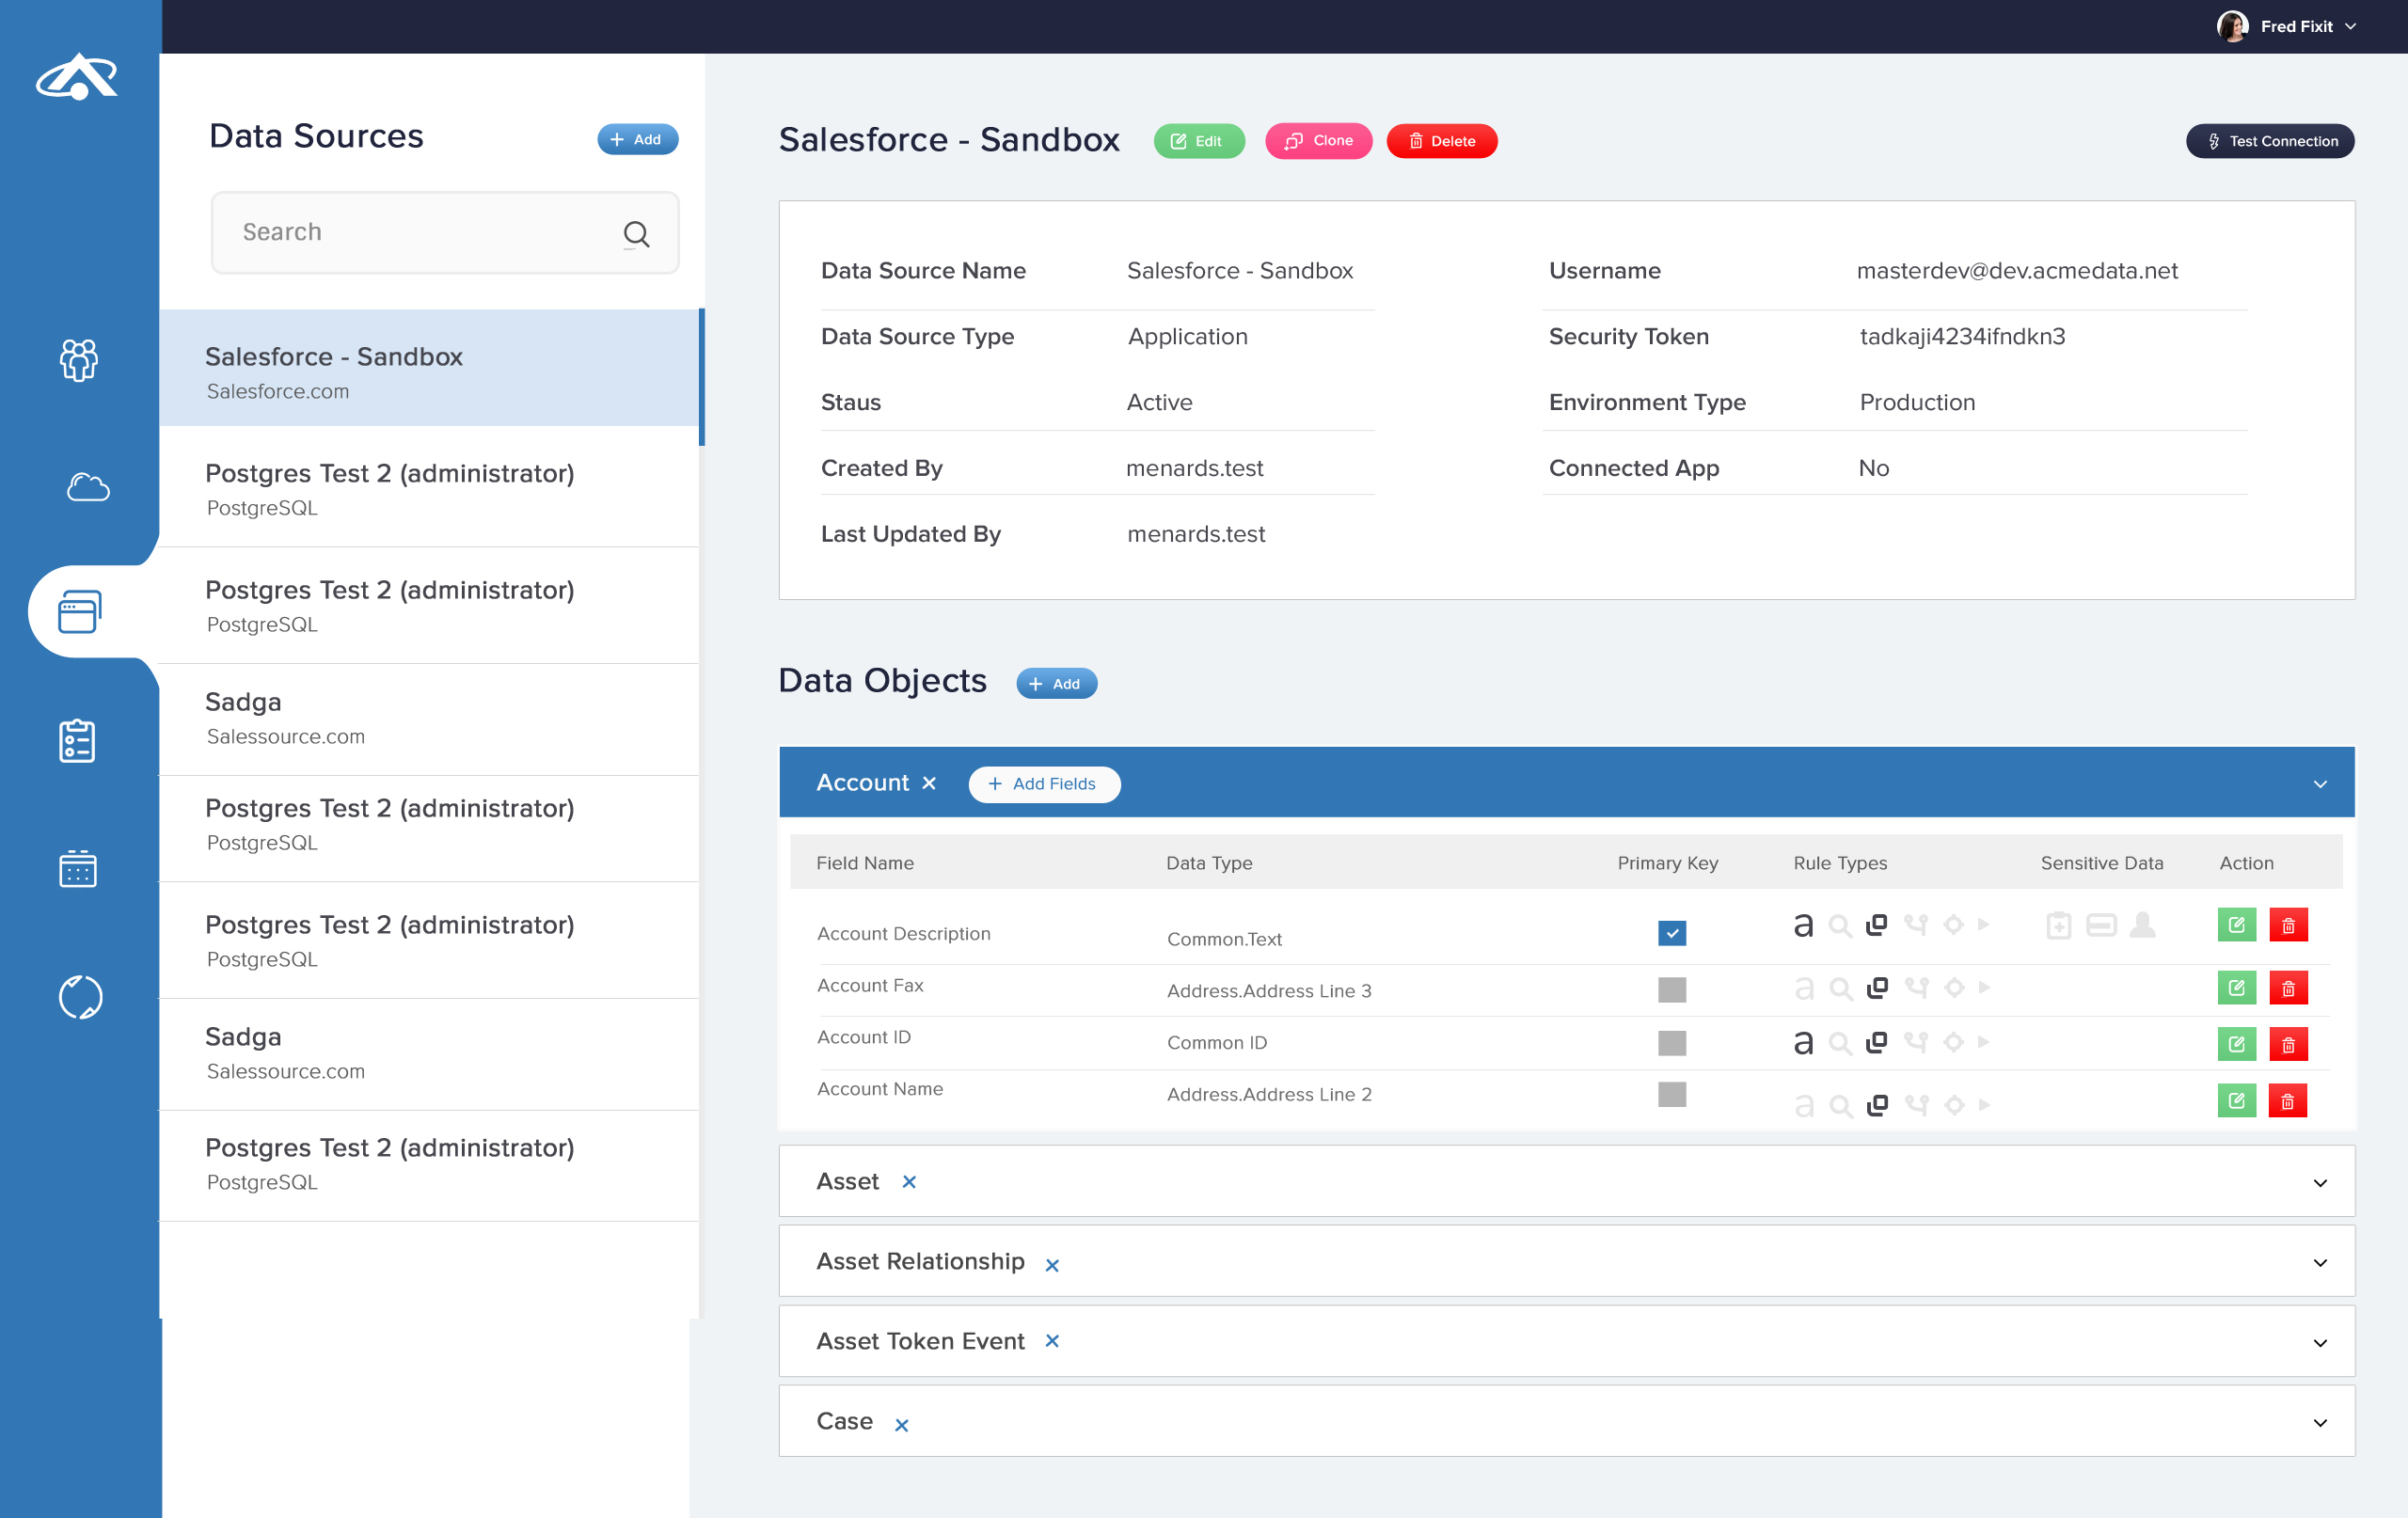Click the credit card sensitive data icon

[2100, 925]
